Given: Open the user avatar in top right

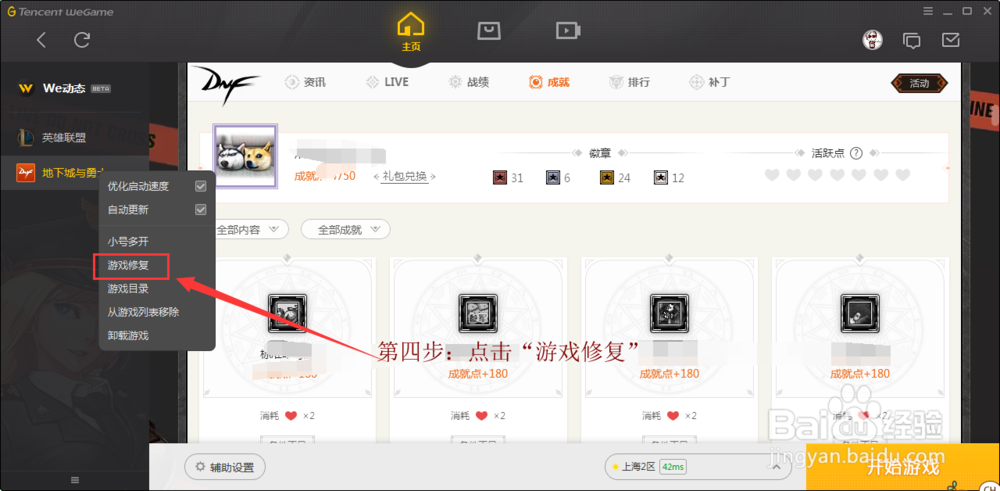Looking at the screenshot, I should [873, 40].
